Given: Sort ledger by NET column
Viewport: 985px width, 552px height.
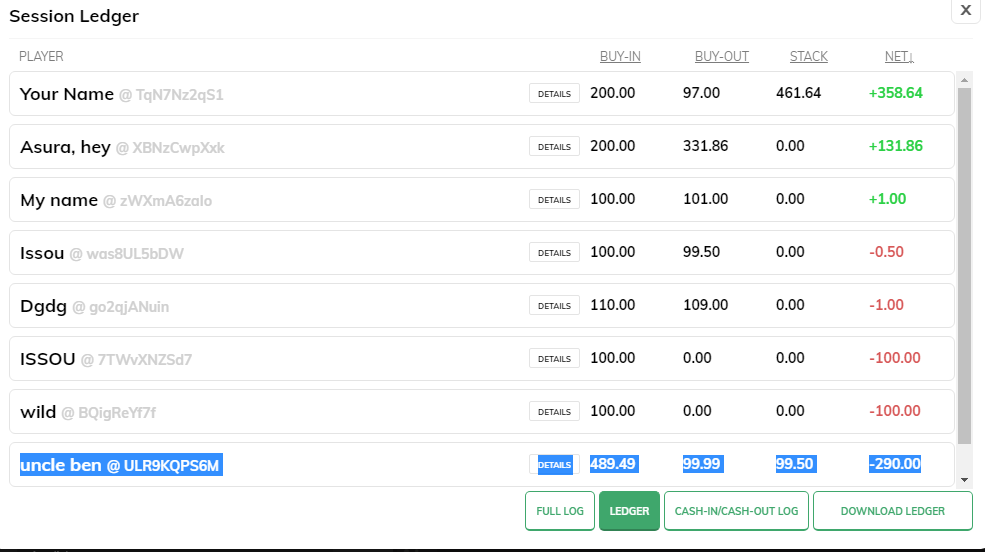Looking at the screenshot, I should click(x=899, y=57).
